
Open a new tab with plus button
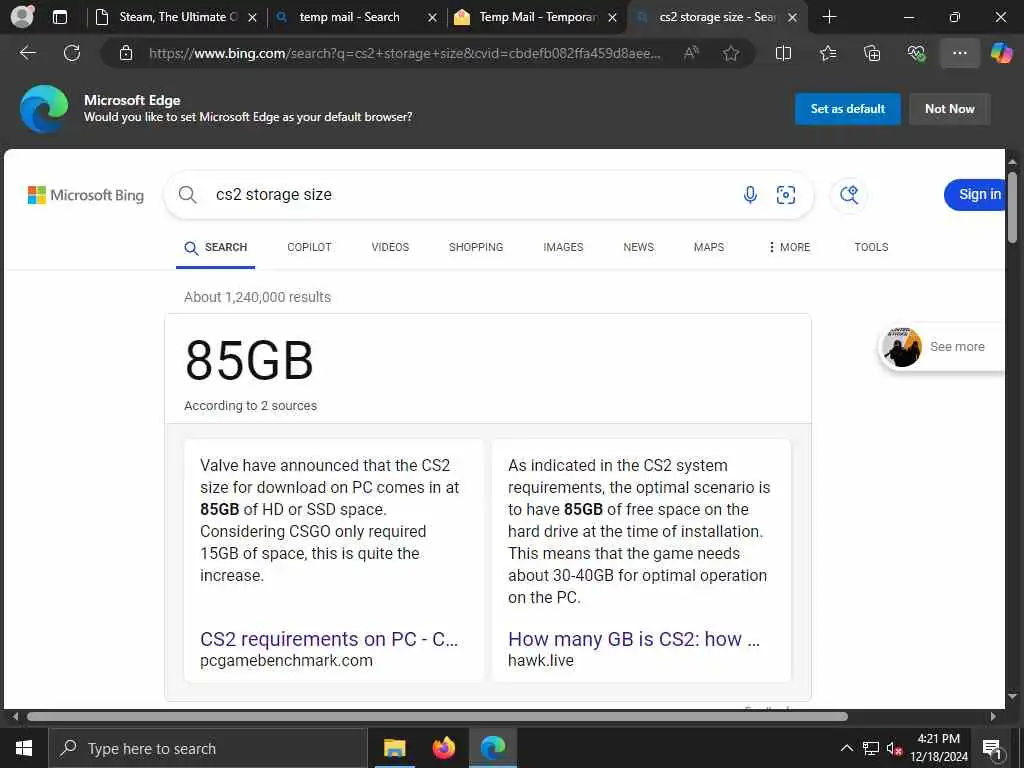point(829,17)
